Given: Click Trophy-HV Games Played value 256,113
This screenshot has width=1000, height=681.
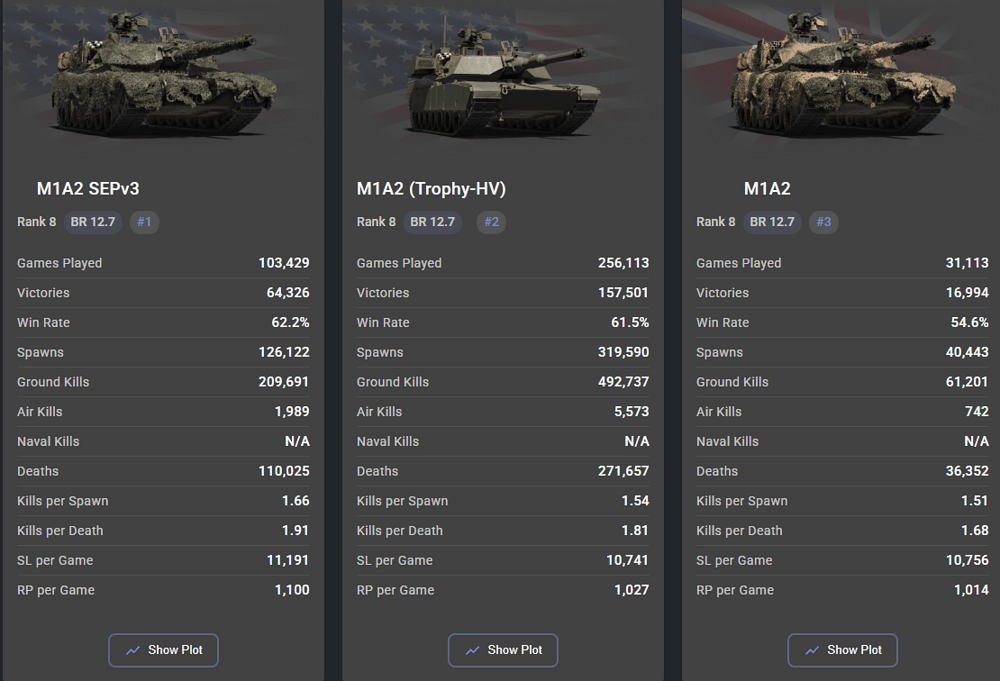Looking at the screenshot, I should pos(624,263).
